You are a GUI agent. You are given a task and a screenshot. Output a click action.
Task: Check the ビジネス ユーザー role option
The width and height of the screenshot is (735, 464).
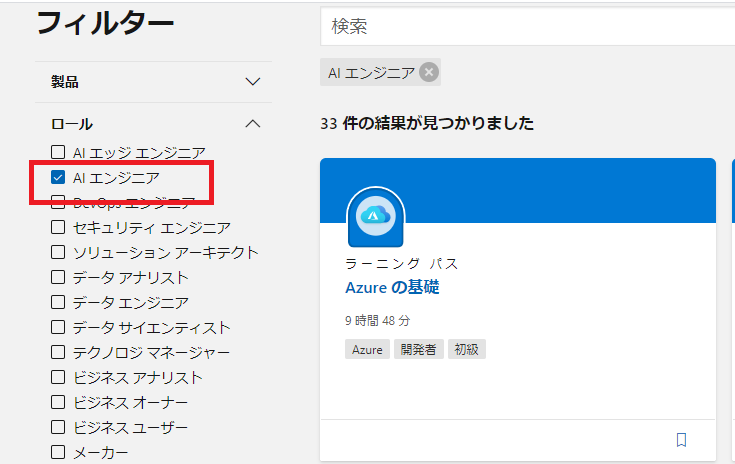[x=58, y=427]
